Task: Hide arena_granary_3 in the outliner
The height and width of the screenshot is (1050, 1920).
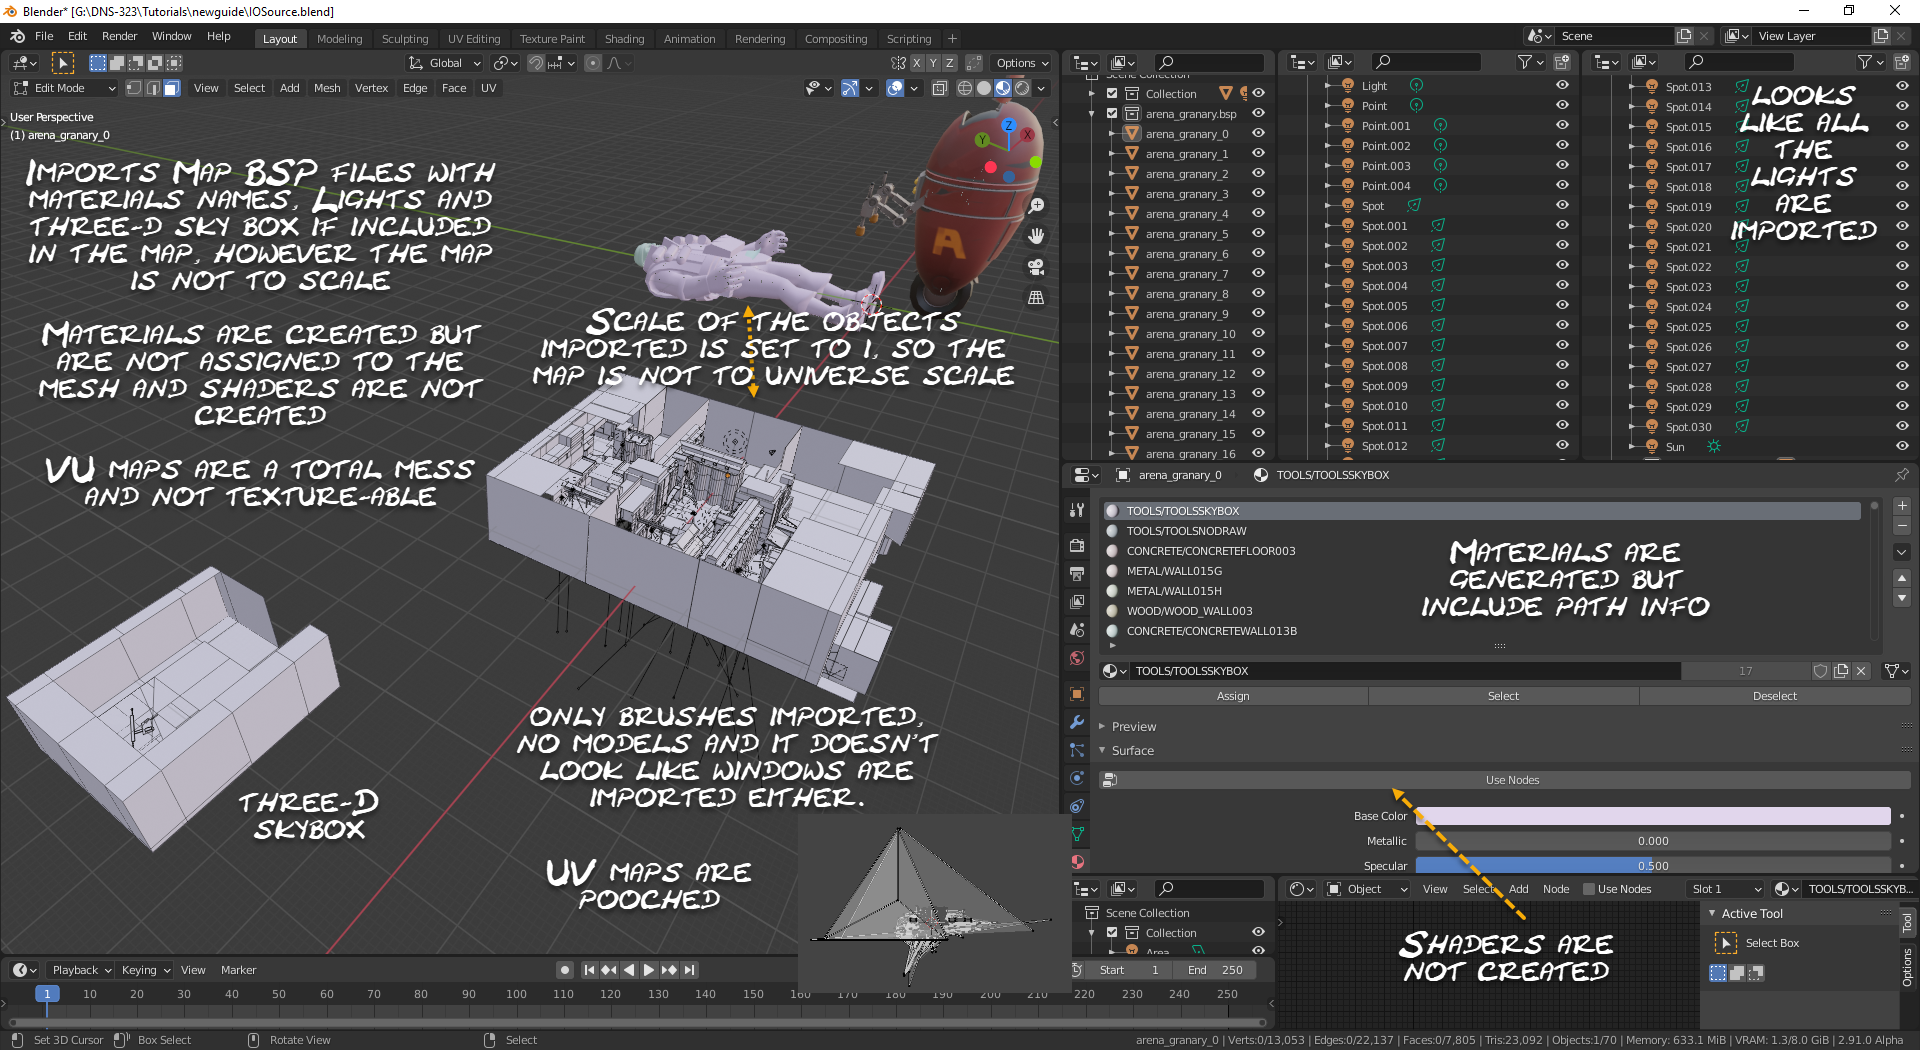Action: [1259, 193]
